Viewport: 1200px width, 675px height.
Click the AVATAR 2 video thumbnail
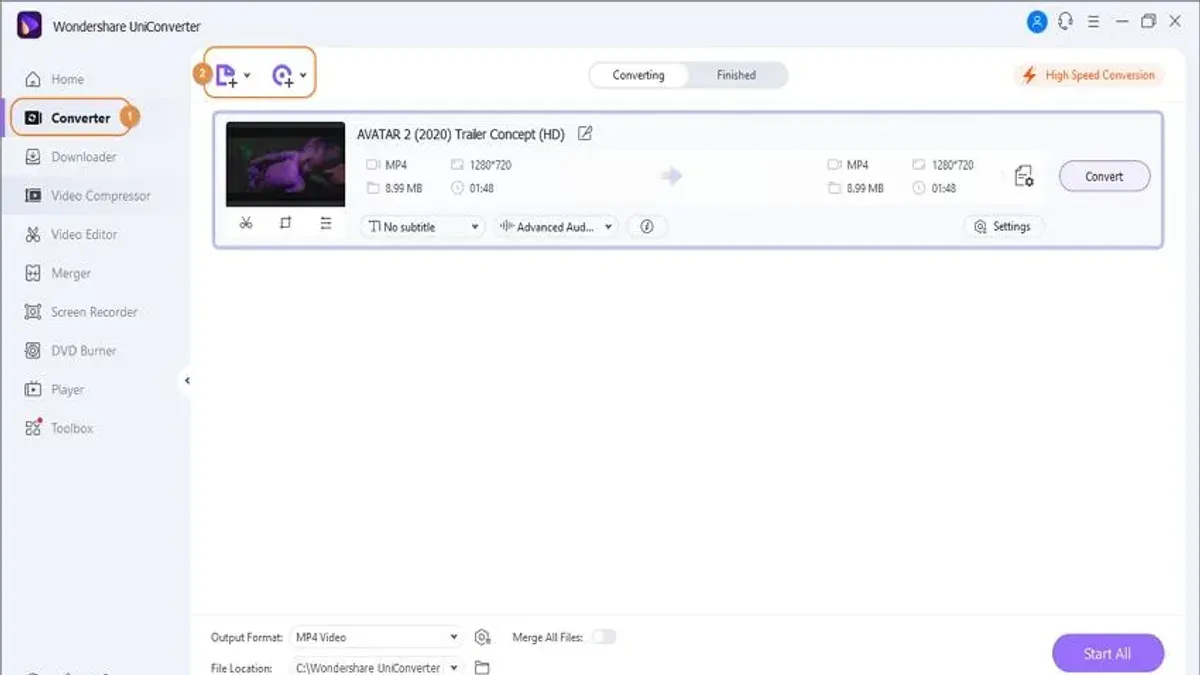coord(285,164)
